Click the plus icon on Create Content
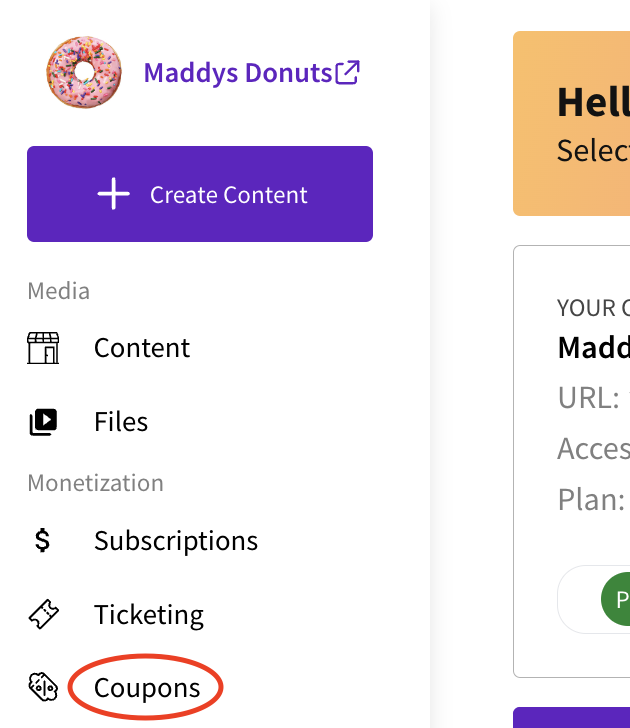Viewport: 630px width, 728px height. 114,194
